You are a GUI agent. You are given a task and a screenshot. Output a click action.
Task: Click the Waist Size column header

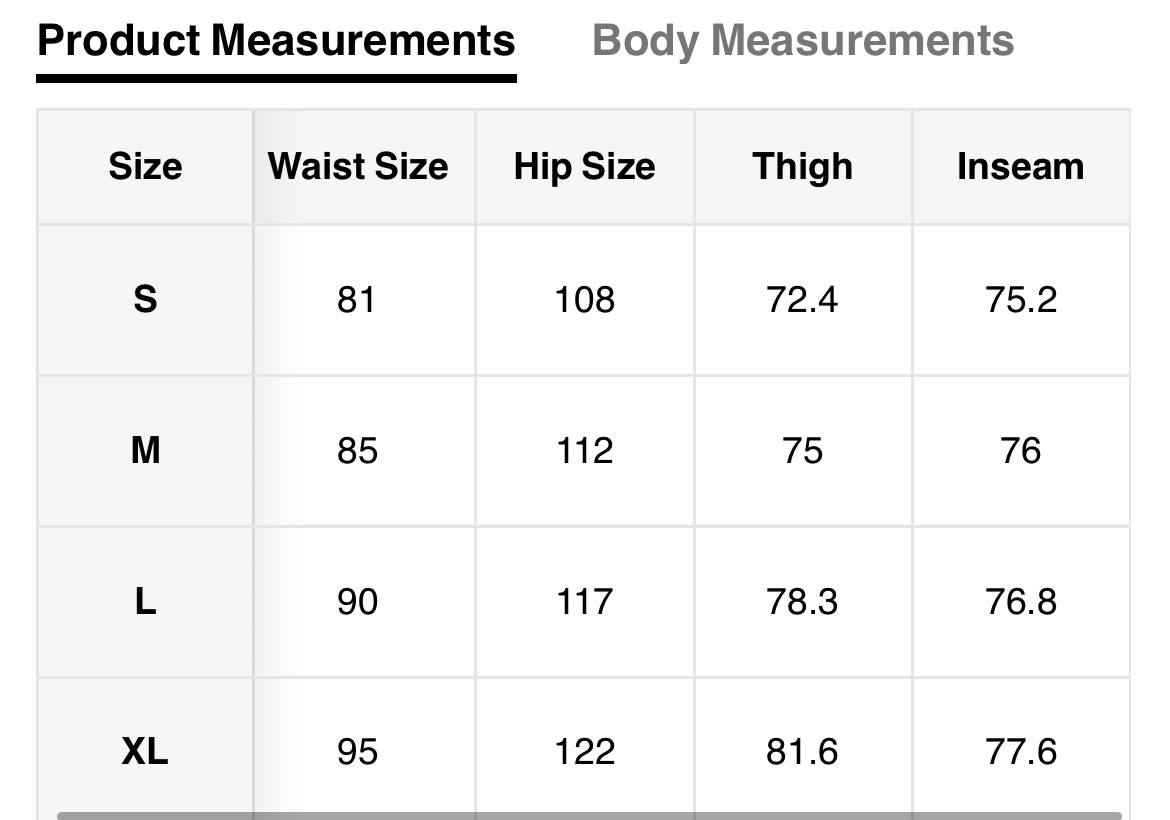(358, 166)
